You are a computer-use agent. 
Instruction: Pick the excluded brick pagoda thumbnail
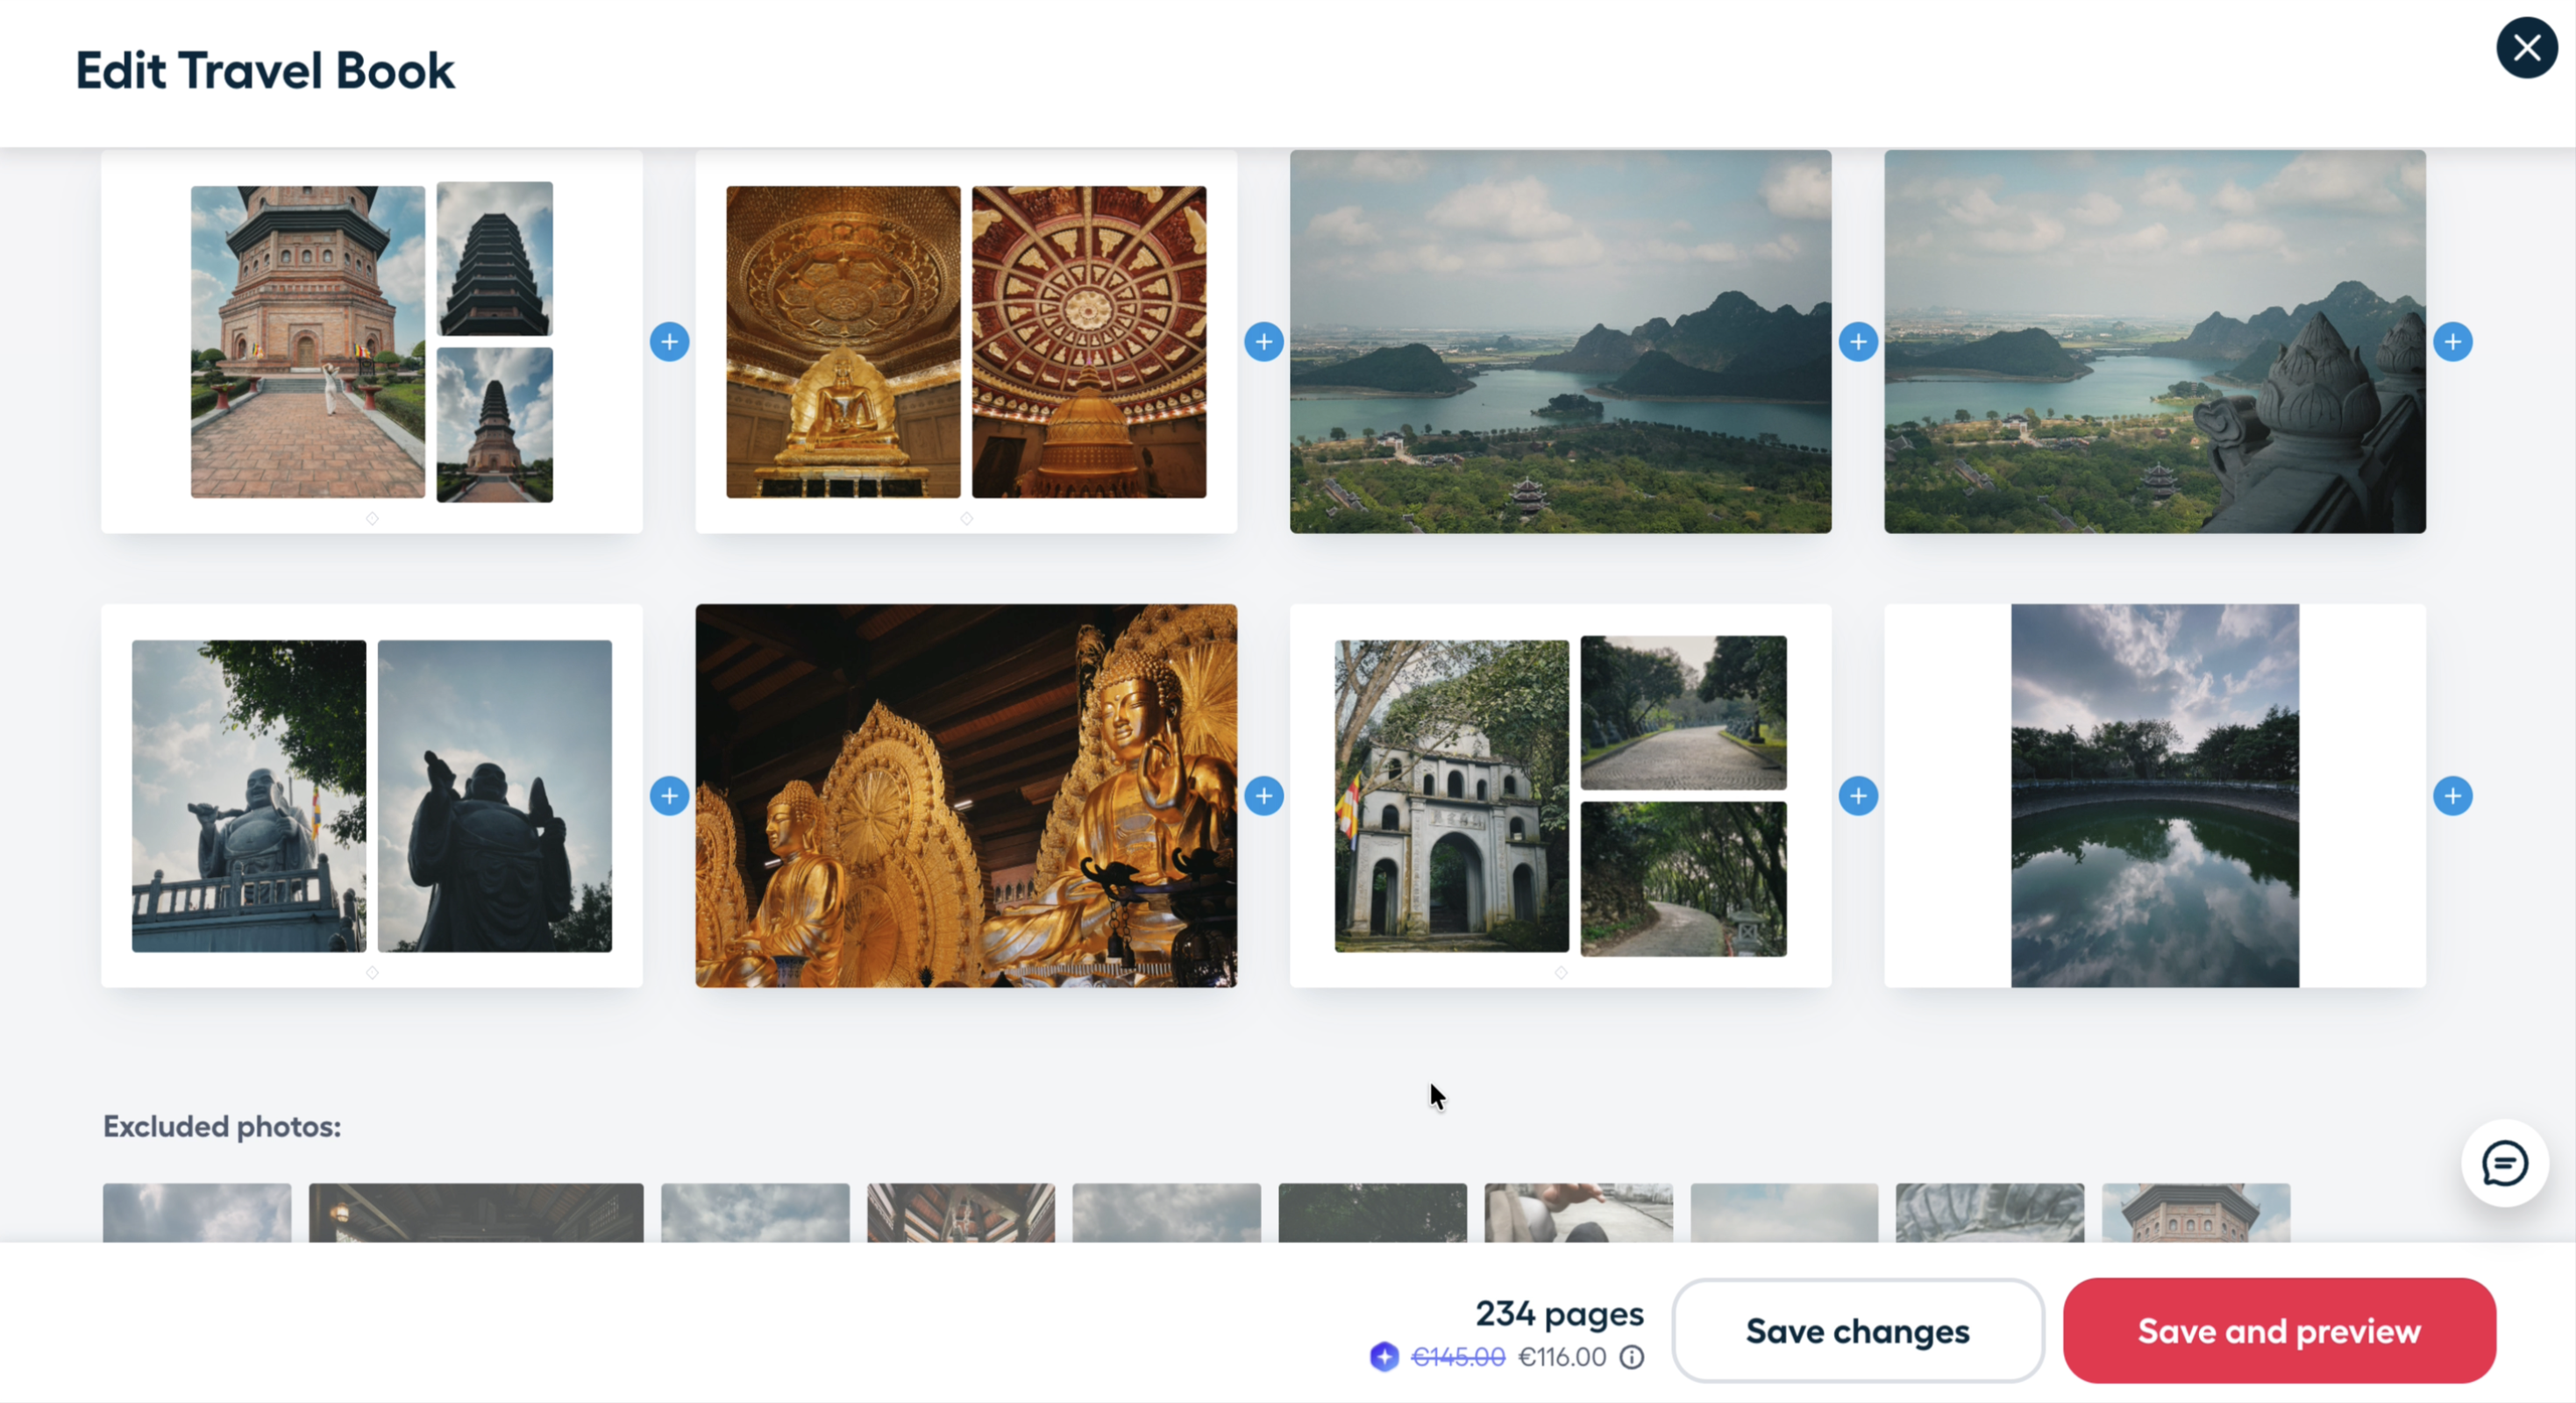[x=2196, y=1213]
